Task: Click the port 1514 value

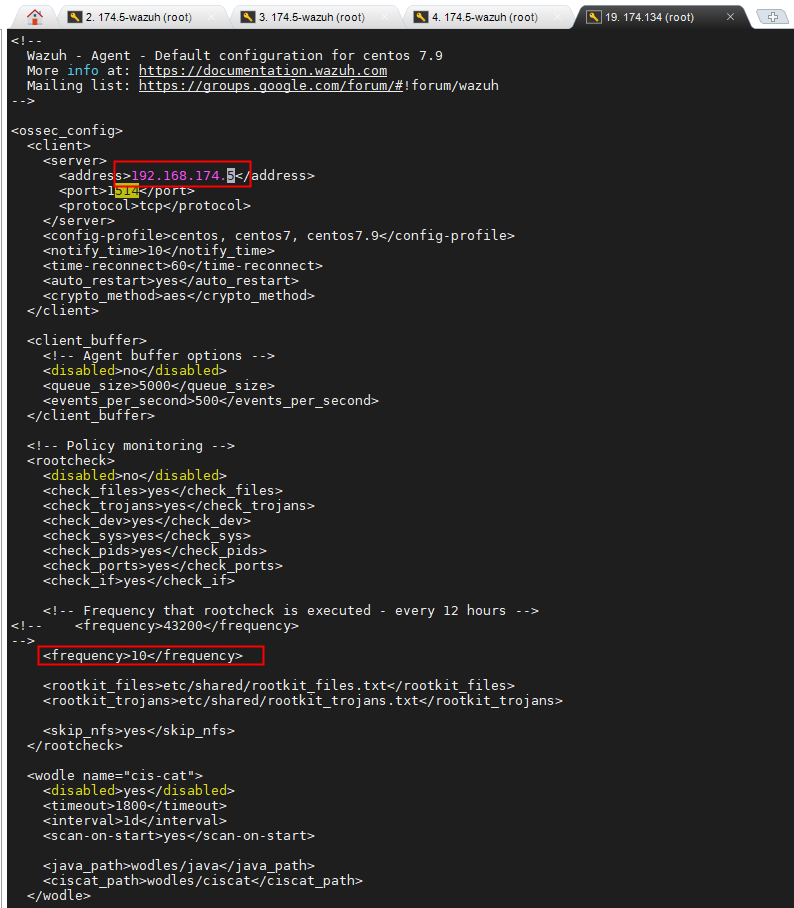Action: coord(123,191)
